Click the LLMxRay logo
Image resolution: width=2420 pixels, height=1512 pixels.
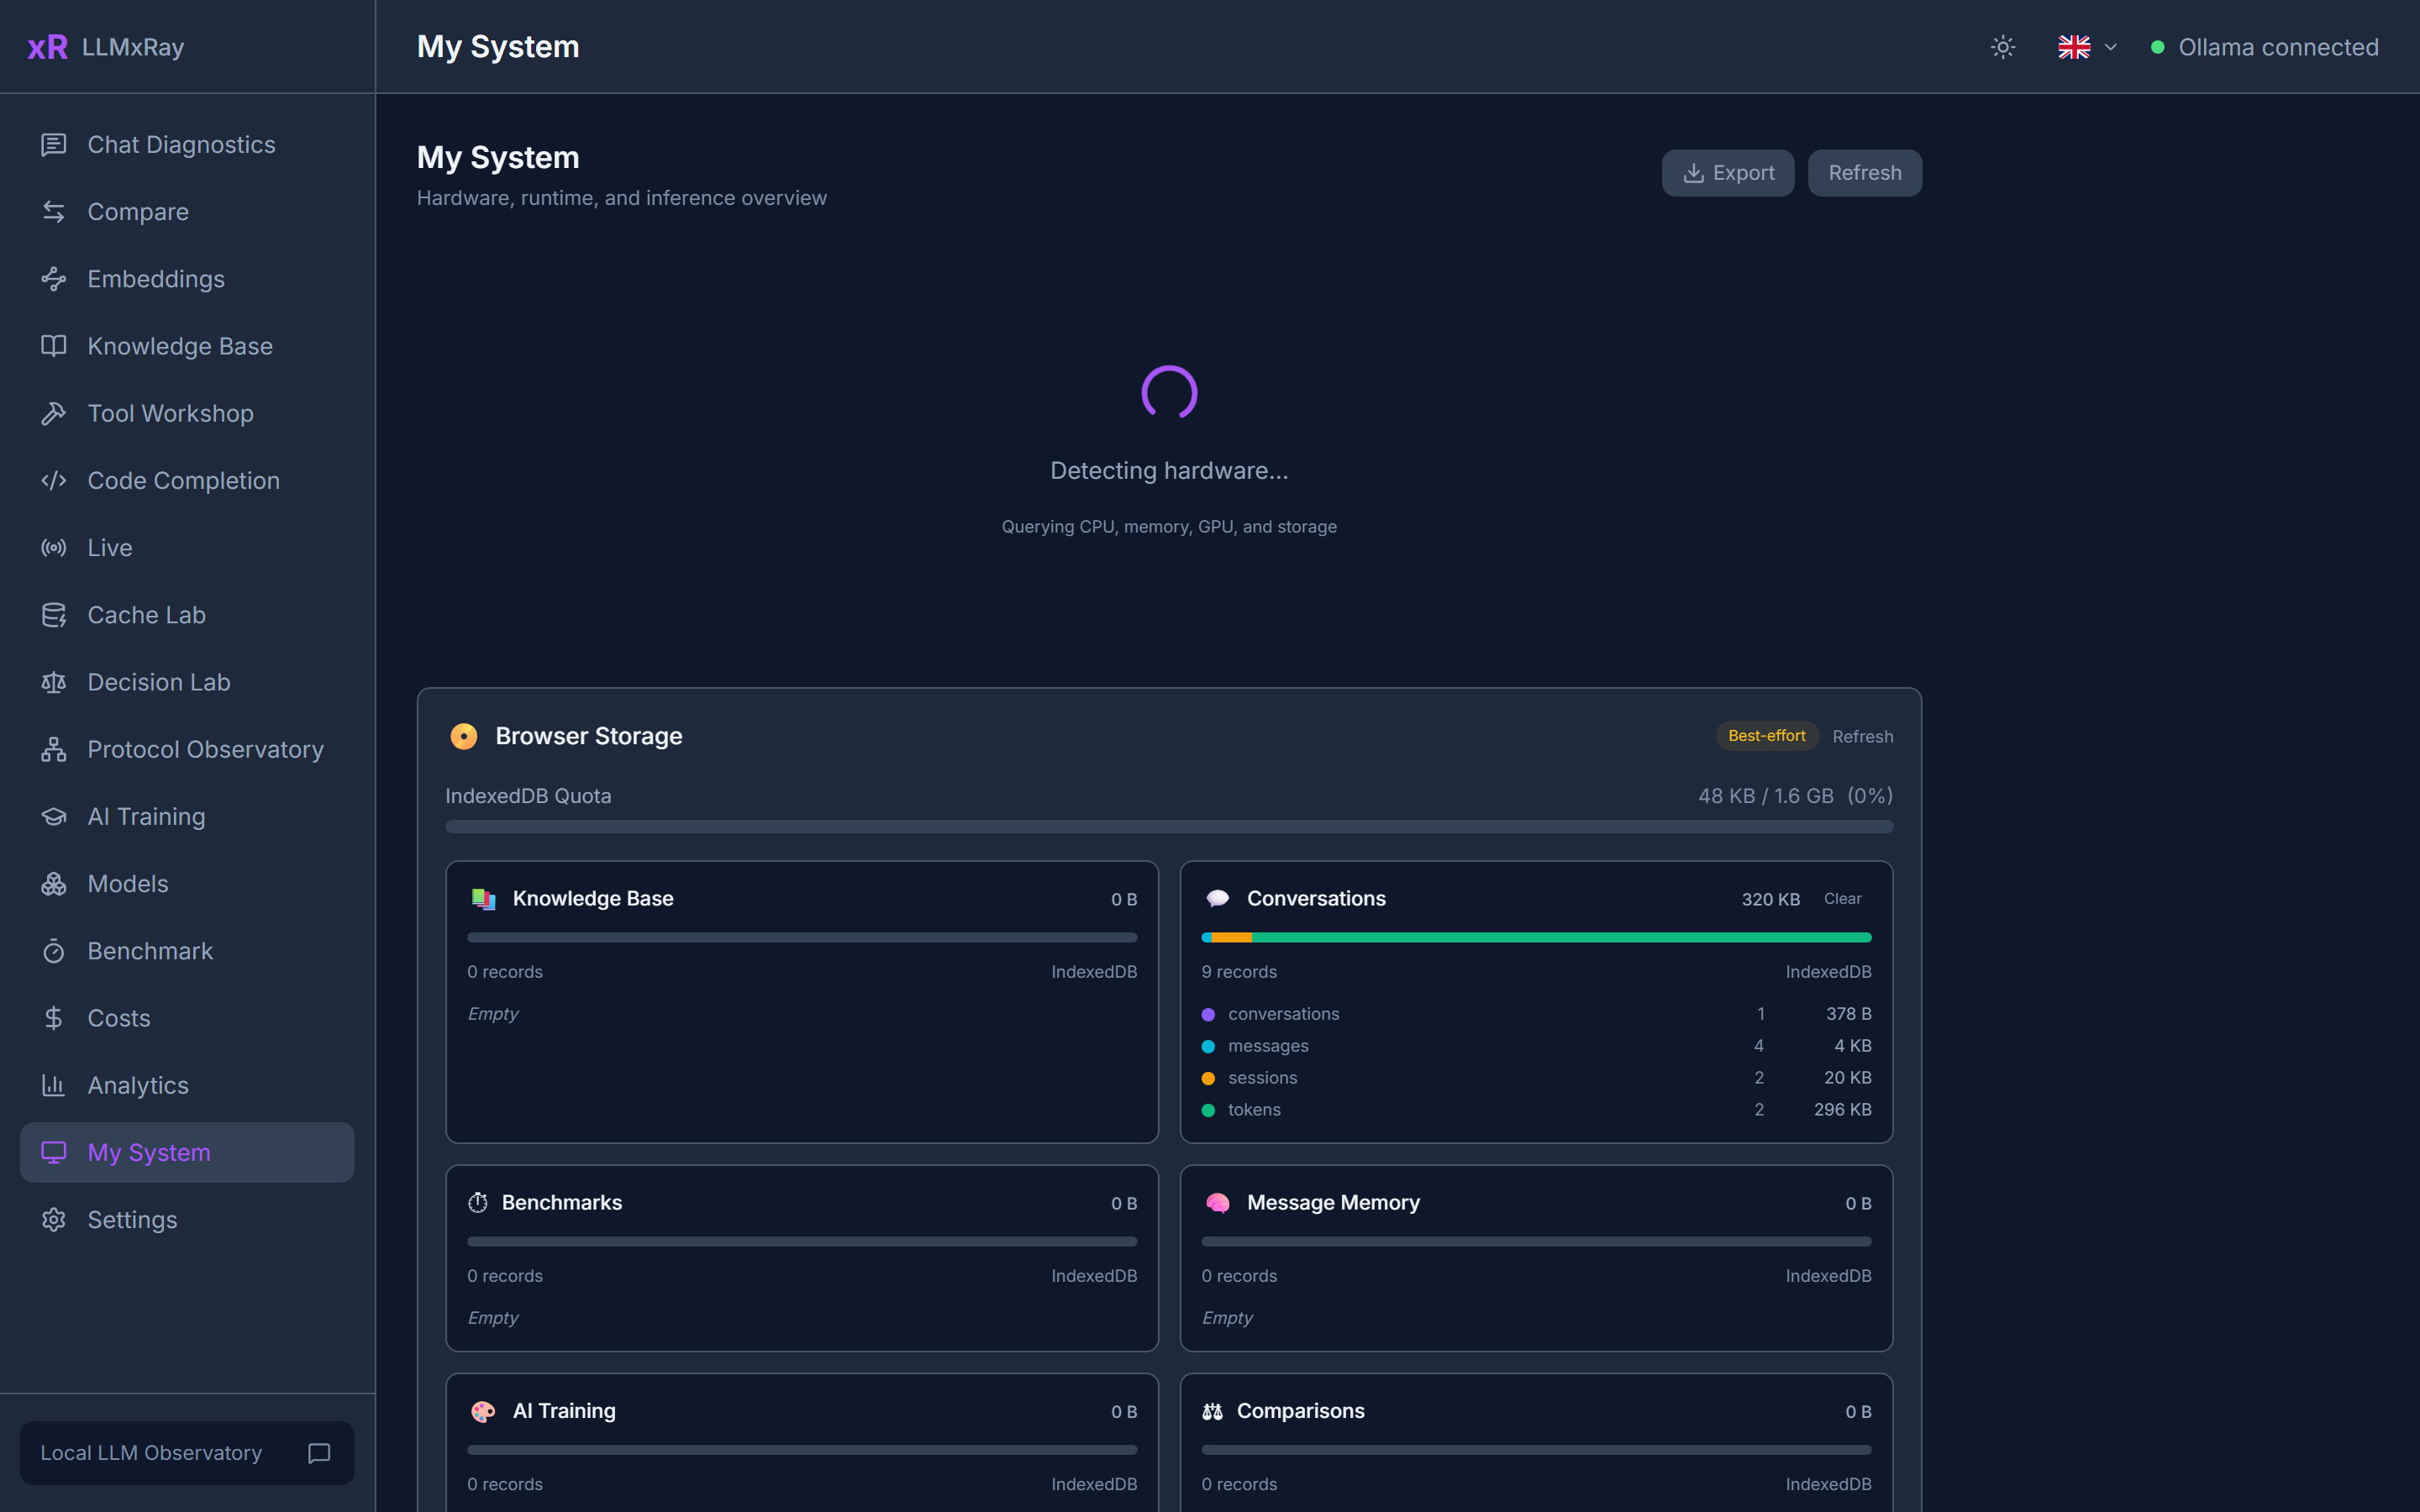coord(105,47)
